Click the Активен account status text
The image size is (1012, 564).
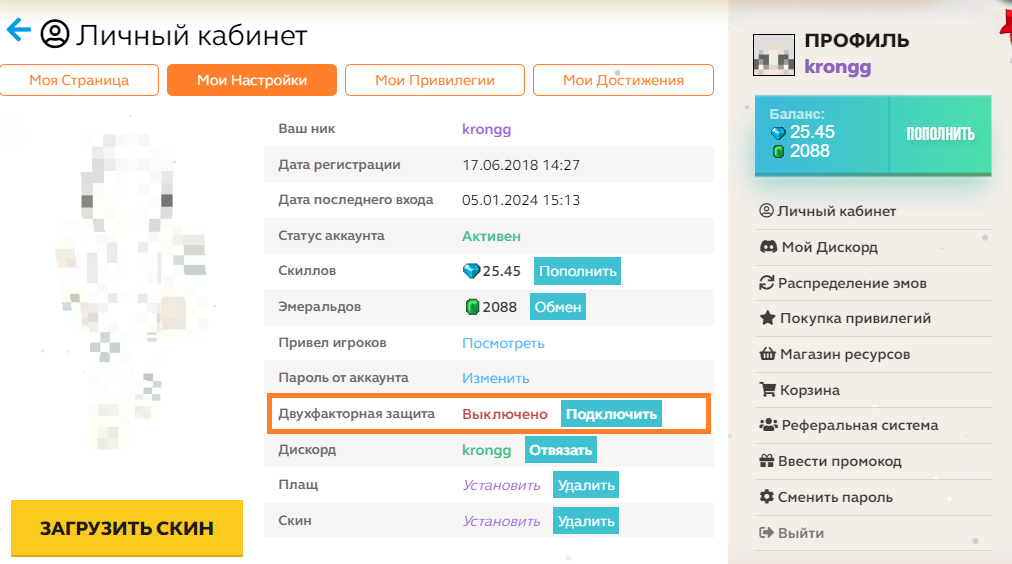click(491, 236)
